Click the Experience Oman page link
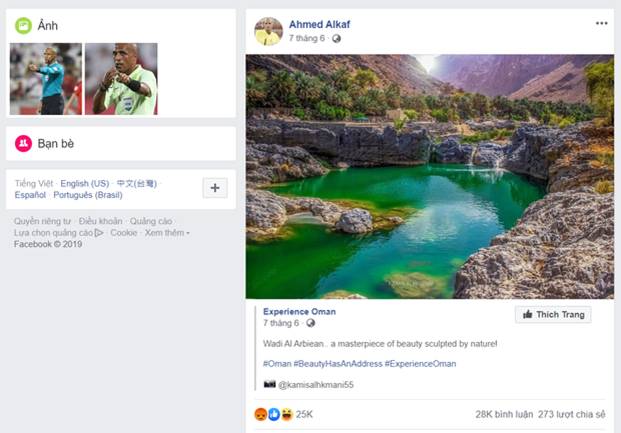621x433 pixels. [x=299, y=312]
